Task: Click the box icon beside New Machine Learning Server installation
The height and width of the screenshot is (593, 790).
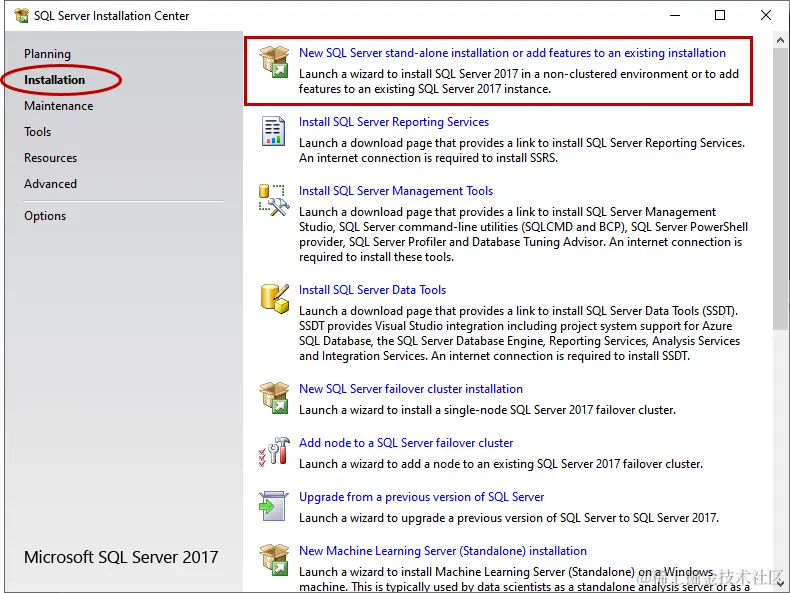Action: (x=275, y=560)
